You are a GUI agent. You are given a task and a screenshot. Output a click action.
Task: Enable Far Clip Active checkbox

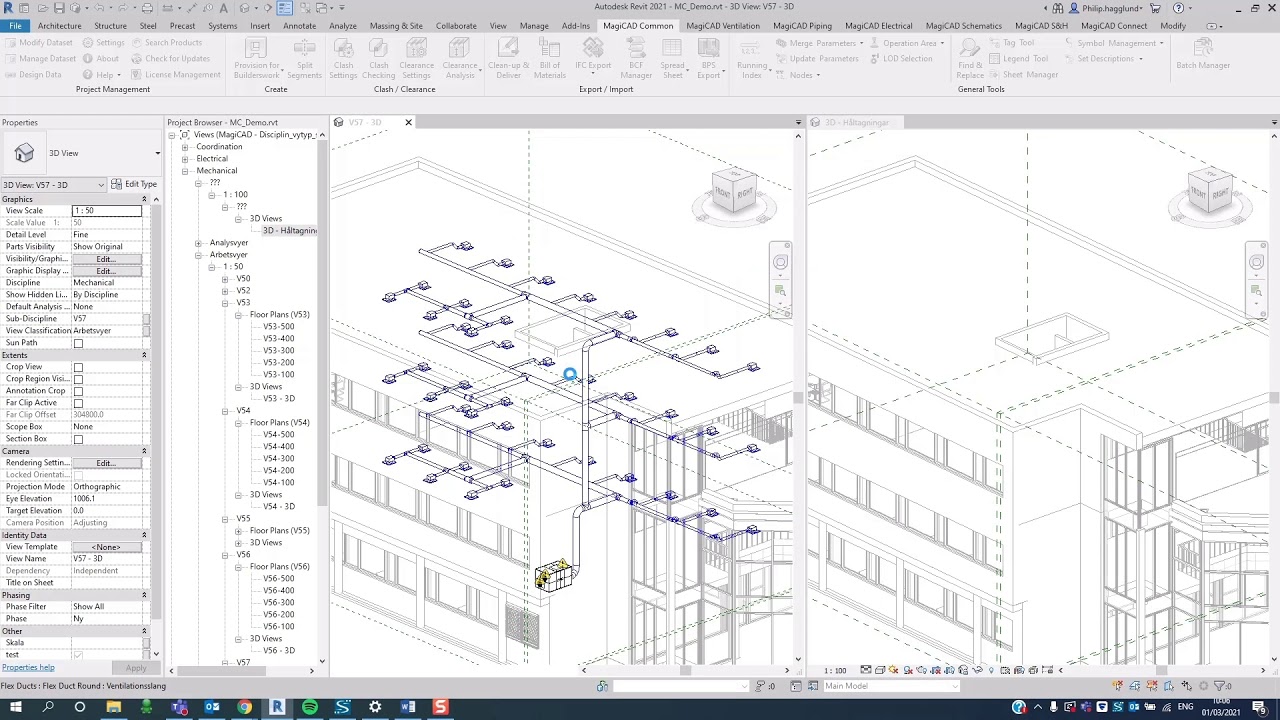point(78,403)
